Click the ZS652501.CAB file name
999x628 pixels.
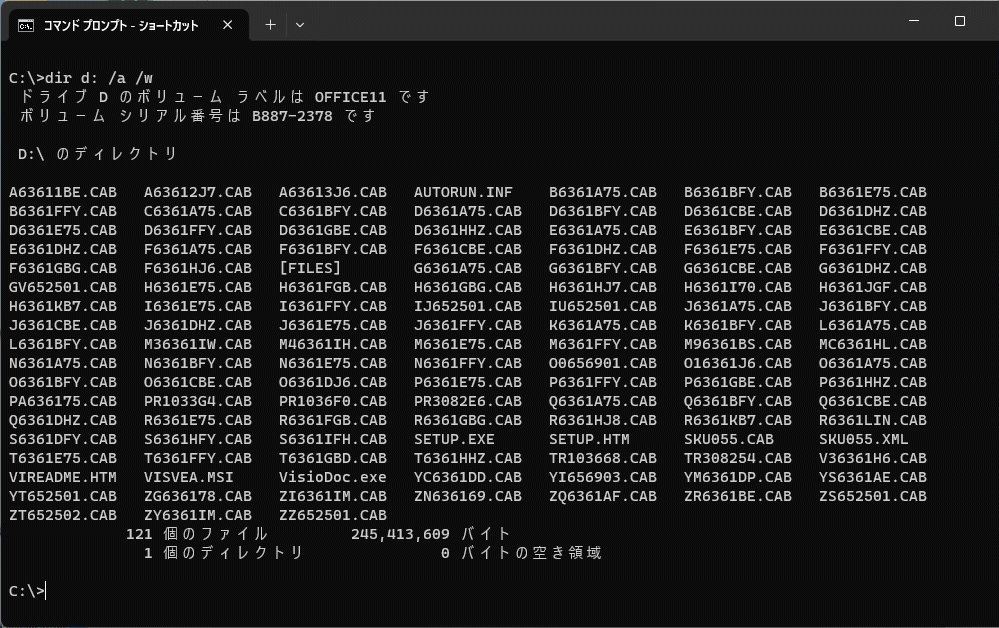click(873, 496)
